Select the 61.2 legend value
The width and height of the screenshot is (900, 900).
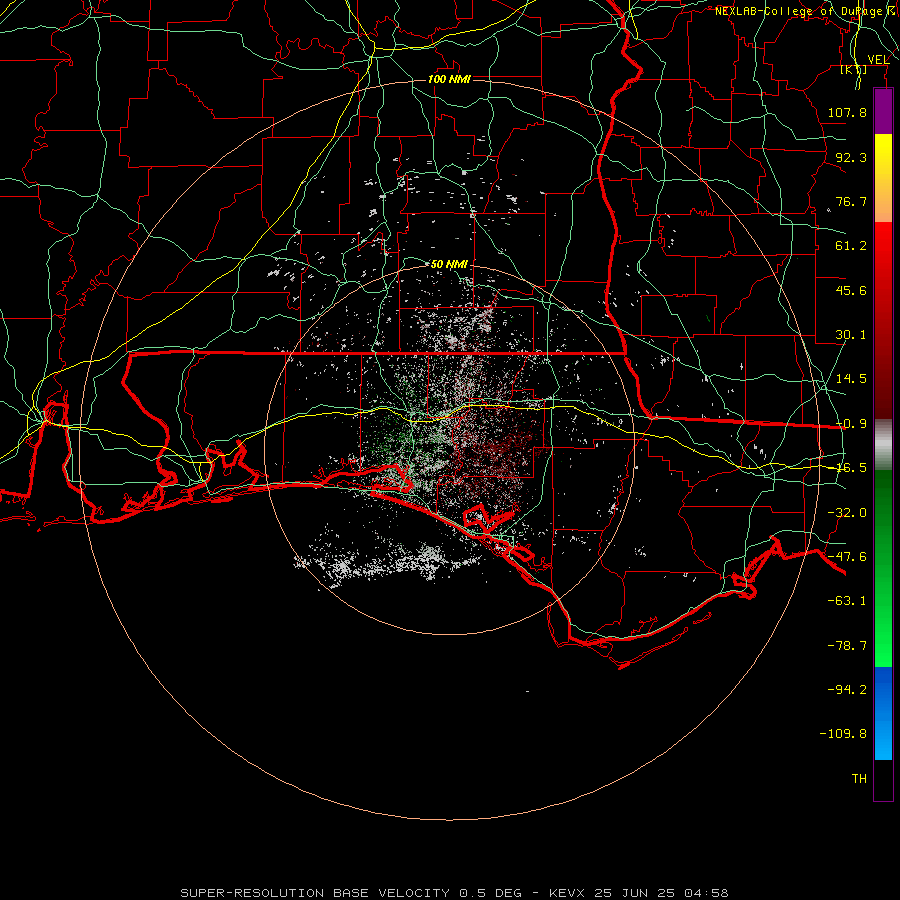pyautogui.click(x=851, y=246)
